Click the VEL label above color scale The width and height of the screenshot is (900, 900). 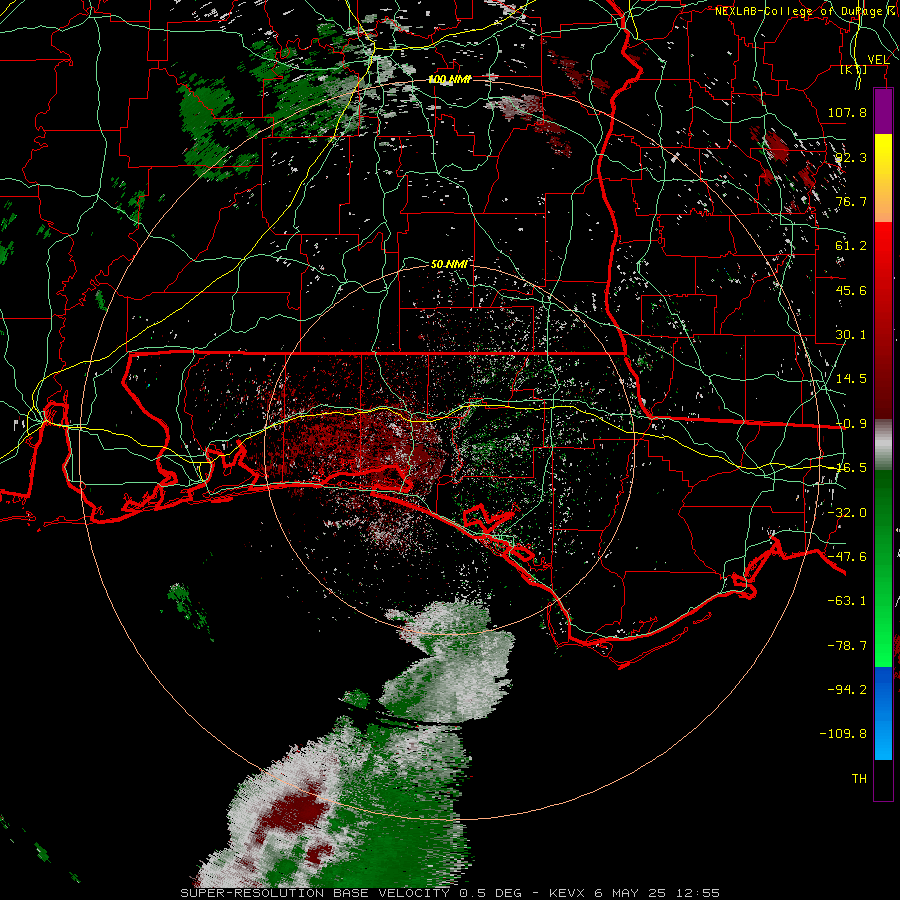pyautogui.click(x=878, y=60)
